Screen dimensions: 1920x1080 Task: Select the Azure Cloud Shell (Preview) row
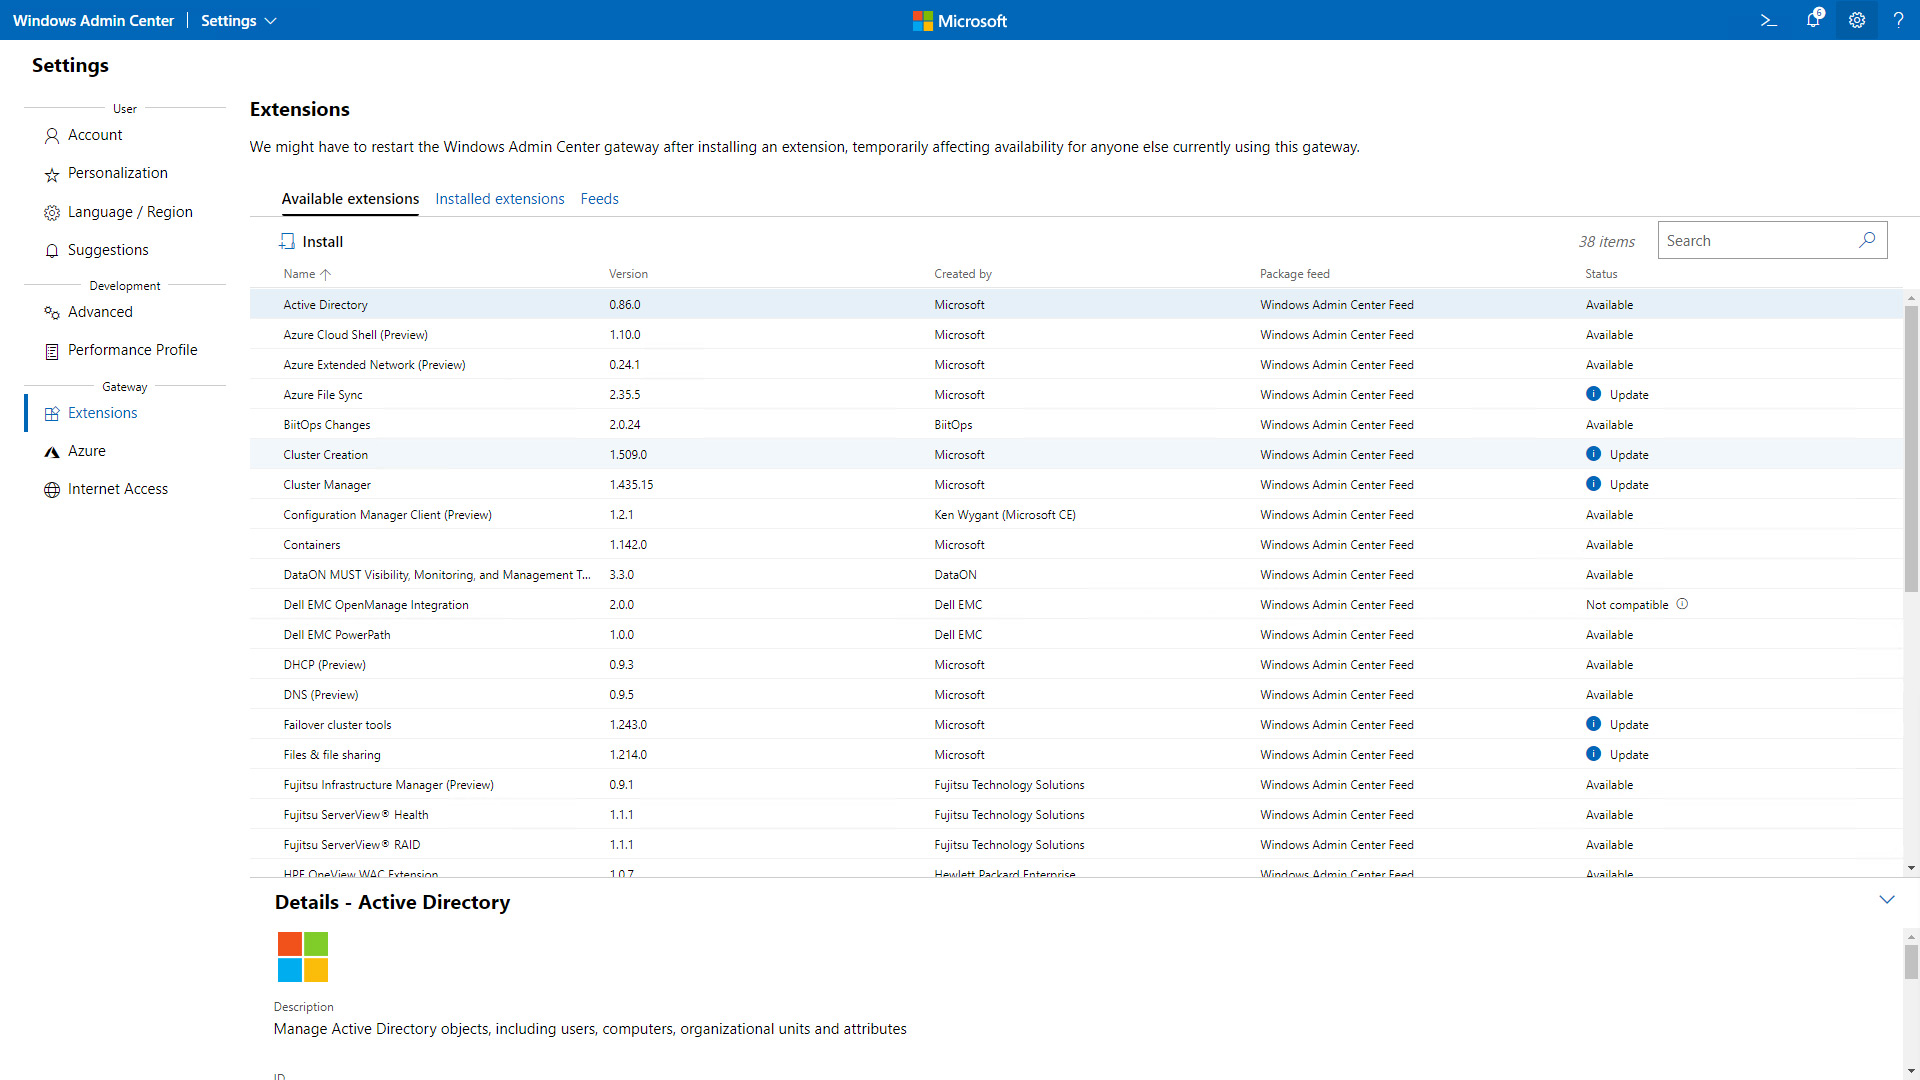click(x=1076, y=334)
